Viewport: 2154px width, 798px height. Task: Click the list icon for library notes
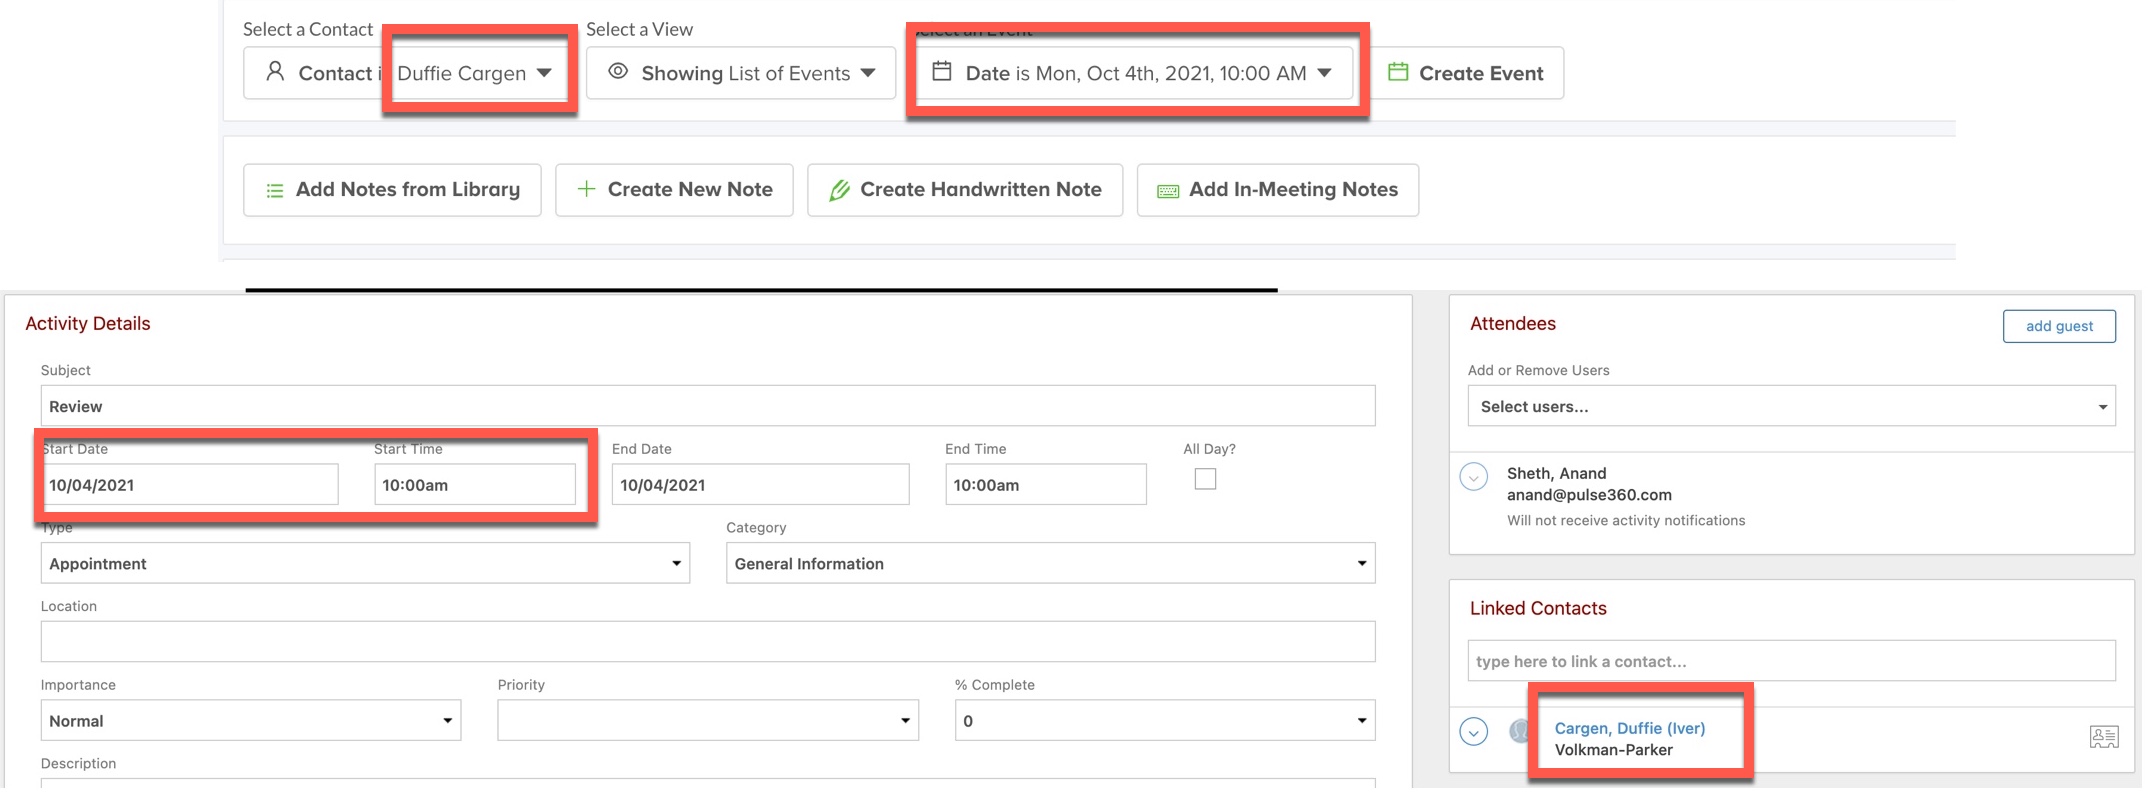[x=275, y=190]
